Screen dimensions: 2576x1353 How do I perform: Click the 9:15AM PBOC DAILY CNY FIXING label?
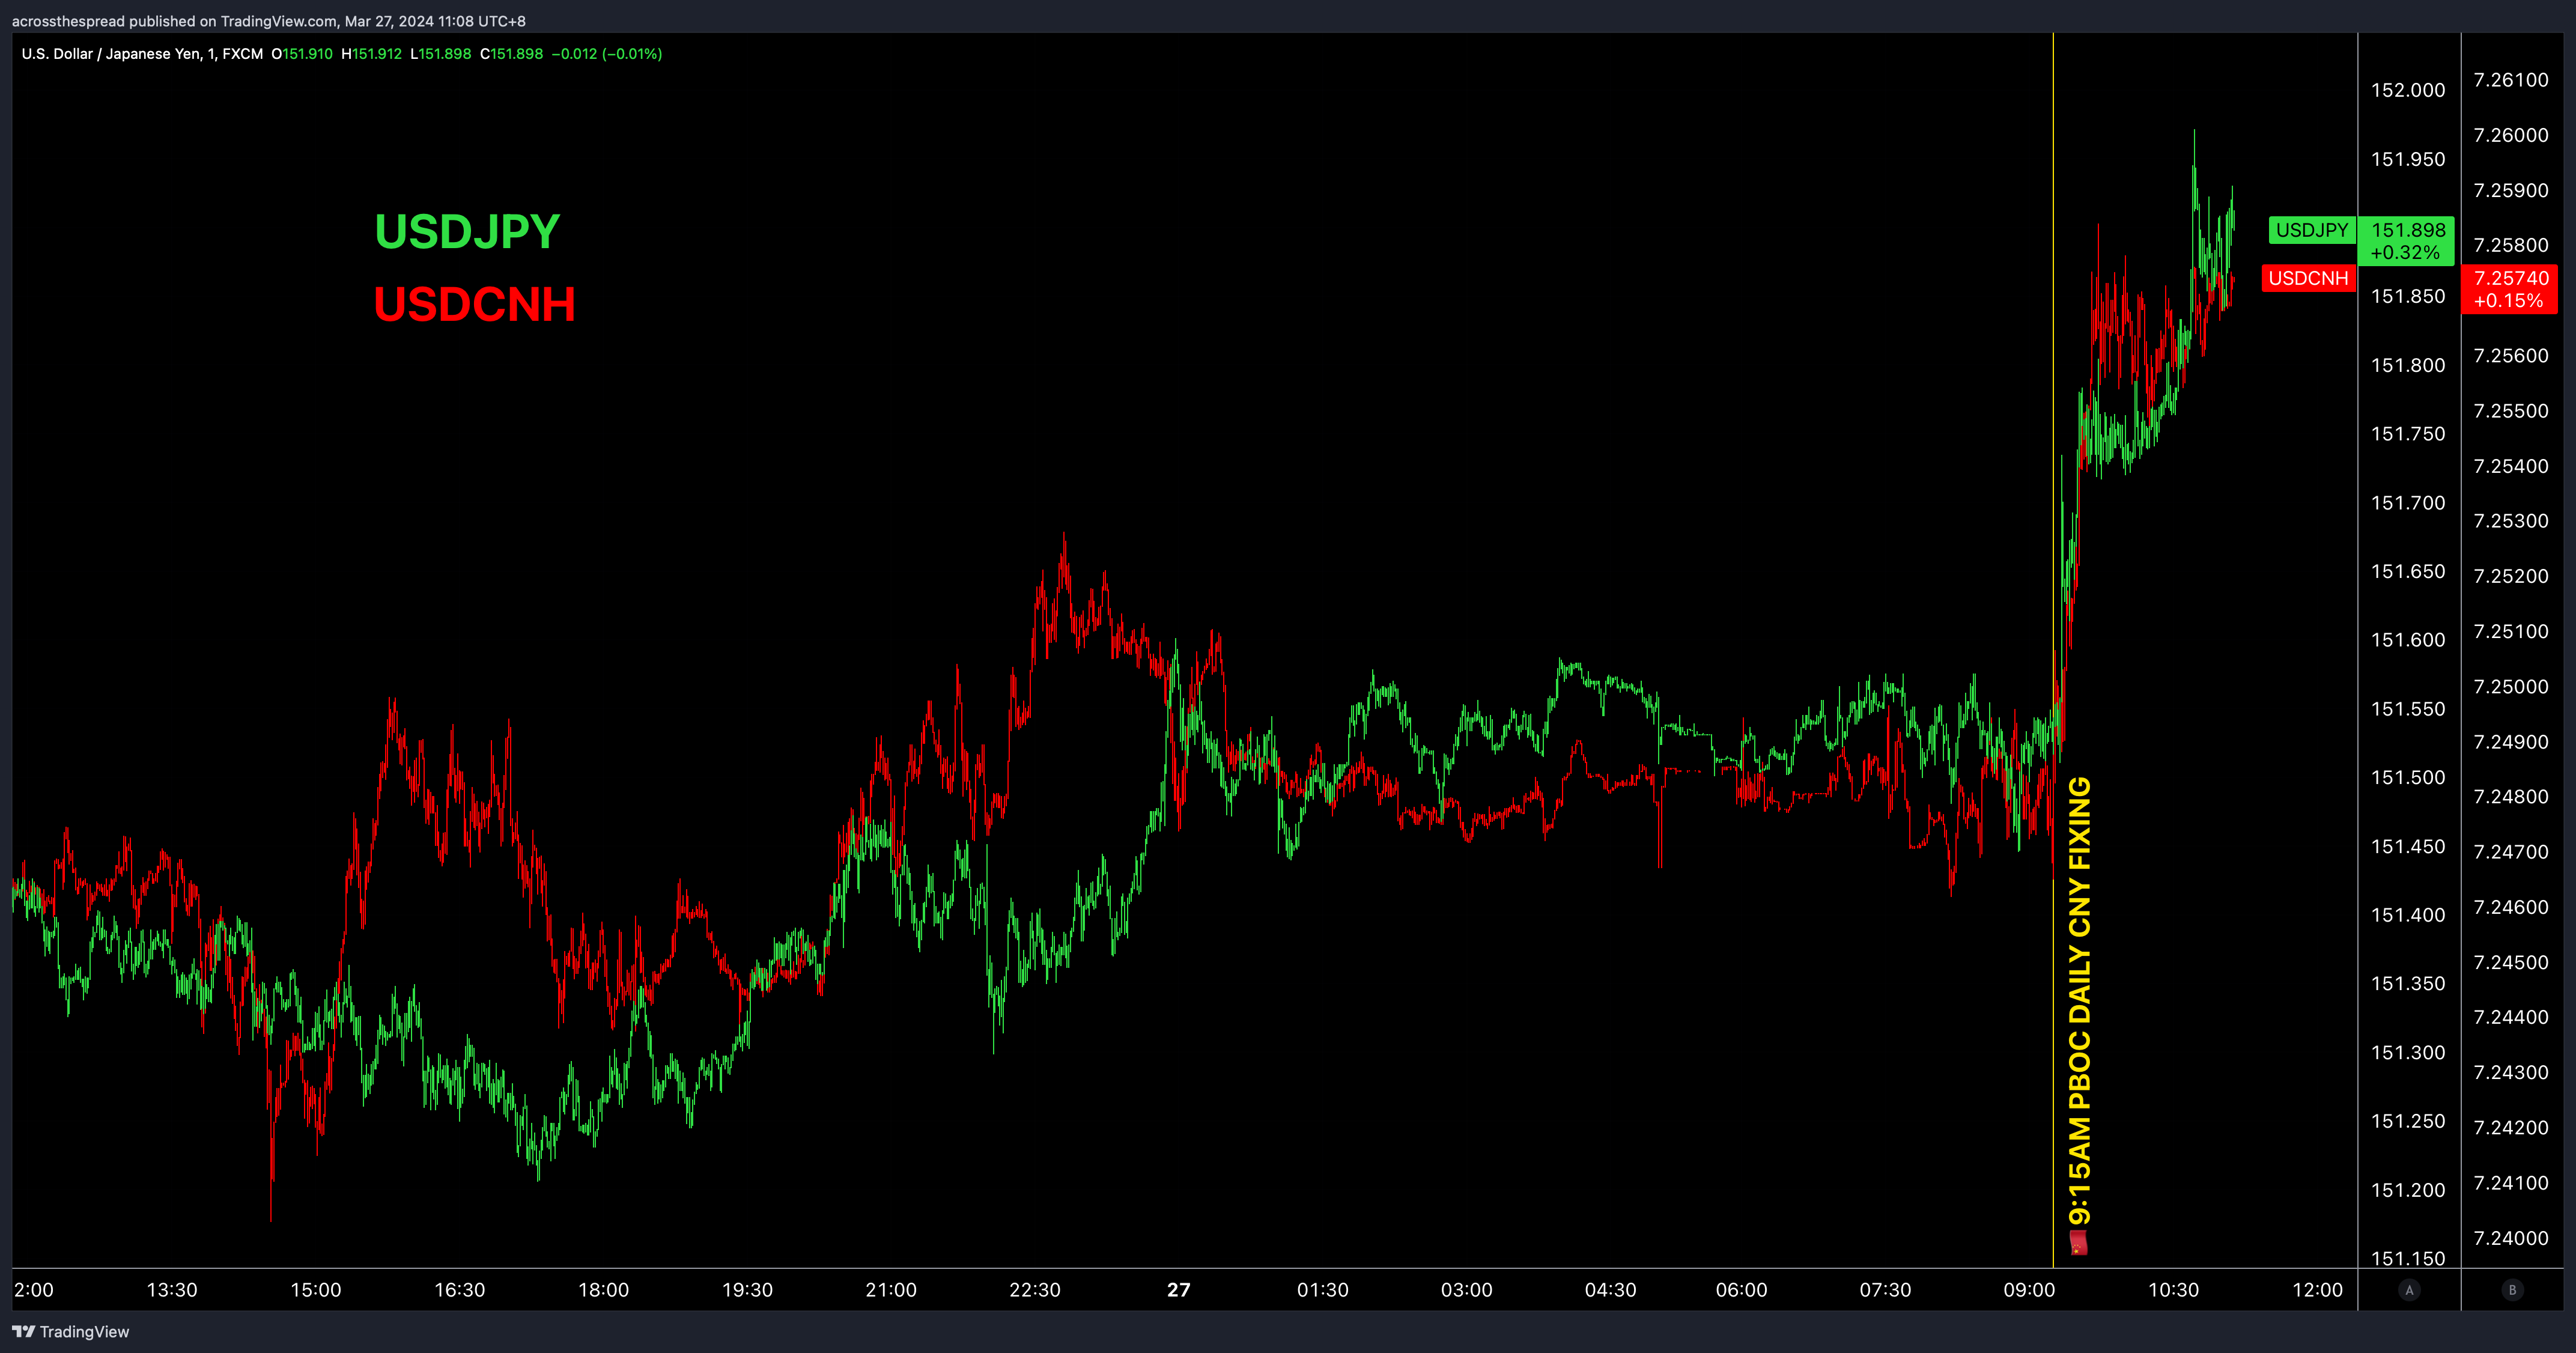click(2080, 1000)
